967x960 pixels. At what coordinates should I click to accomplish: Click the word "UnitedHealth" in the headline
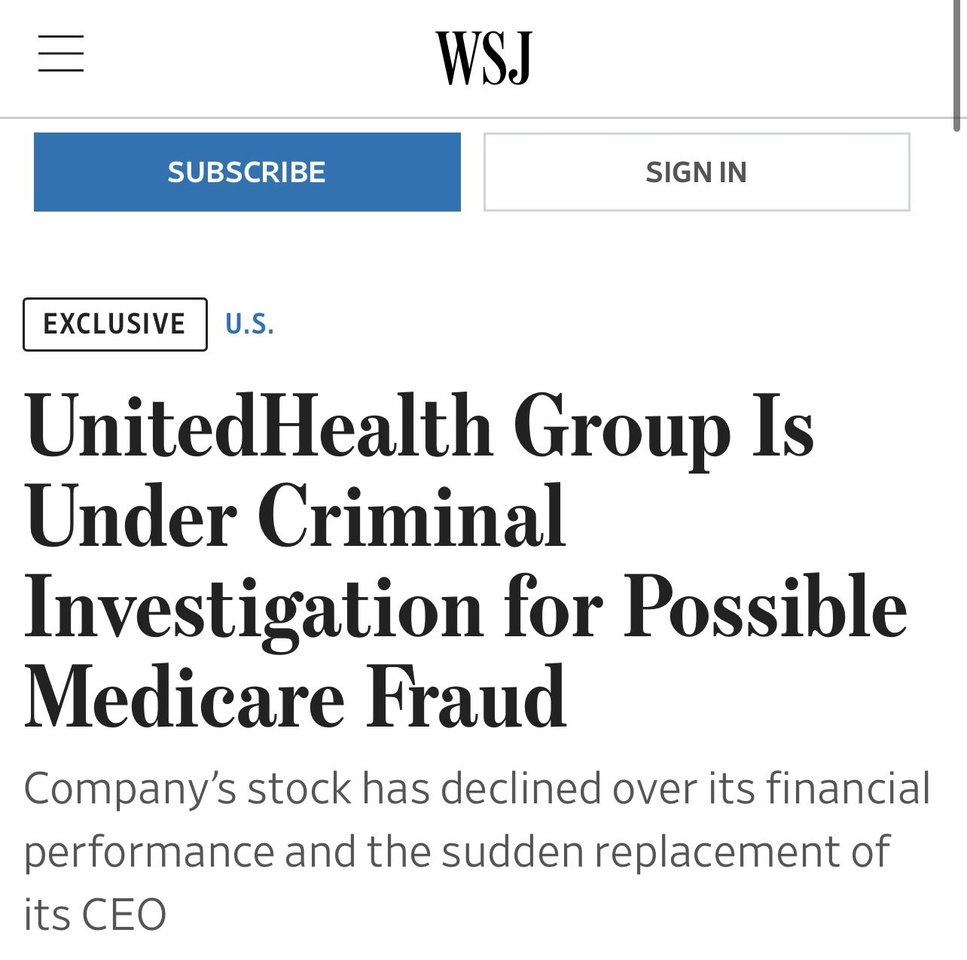tap(258, 425)
